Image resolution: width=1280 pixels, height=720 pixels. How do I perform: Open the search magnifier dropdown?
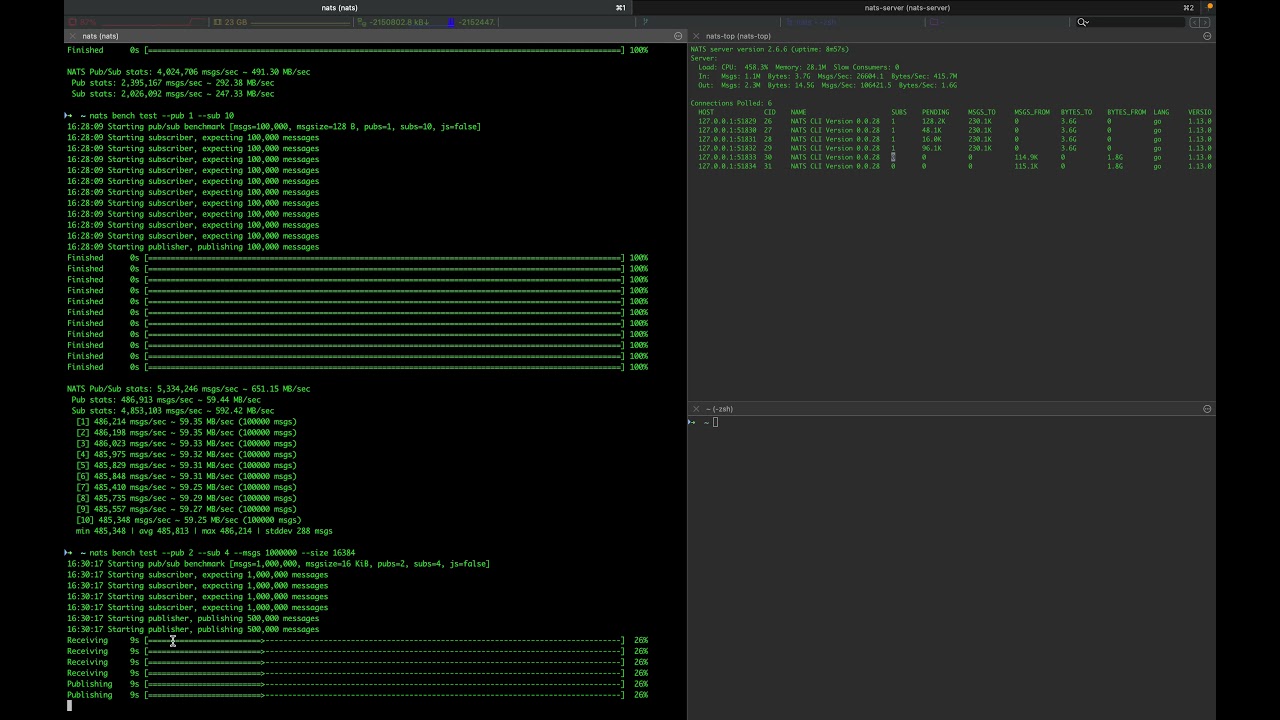click(1082, 22)
